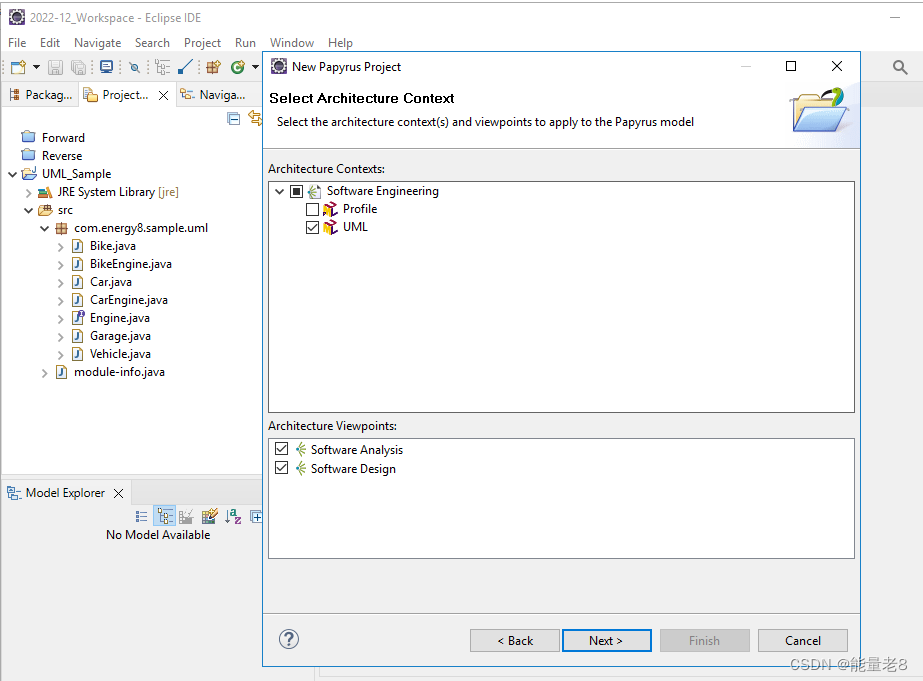Screen dimensions: 923x681
Task: Expand the Engine.java node
Action: (60, 319)
